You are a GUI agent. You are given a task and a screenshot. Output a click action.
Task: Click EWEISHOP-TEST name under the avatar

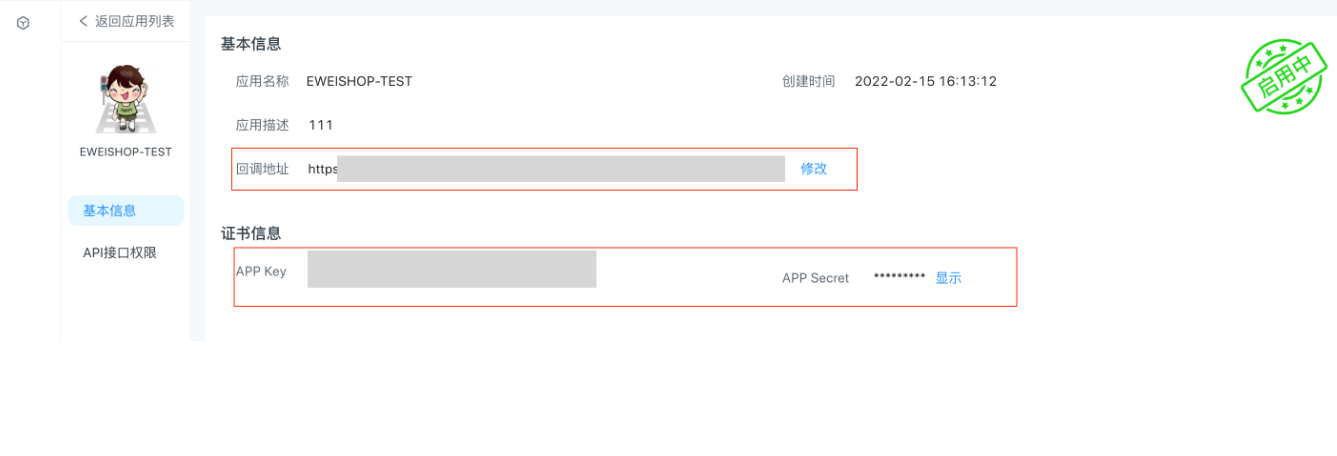click(x=125, y=152)
